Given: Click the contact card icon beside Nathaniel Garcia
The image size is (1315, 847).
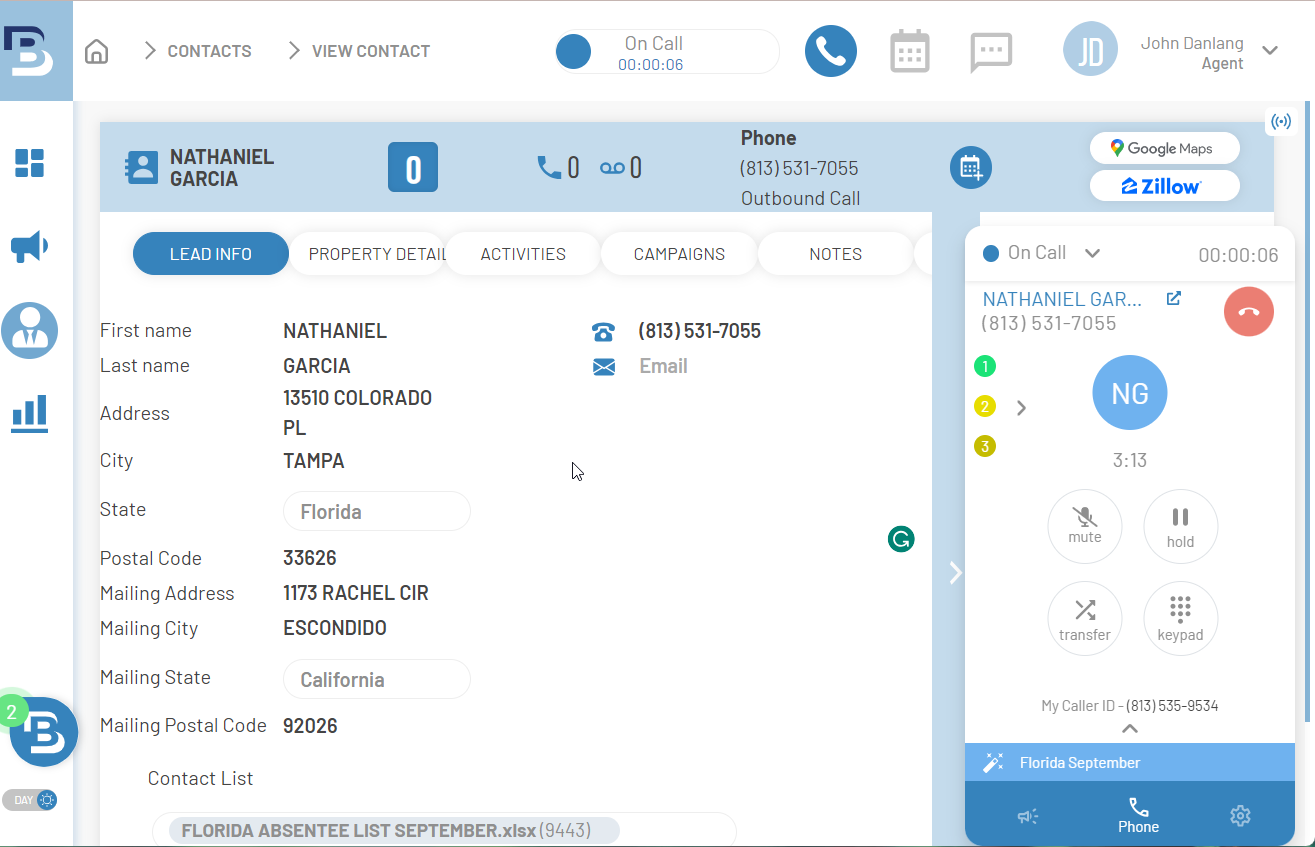Looking at the screenshot, I should click(x=142, y=168).
